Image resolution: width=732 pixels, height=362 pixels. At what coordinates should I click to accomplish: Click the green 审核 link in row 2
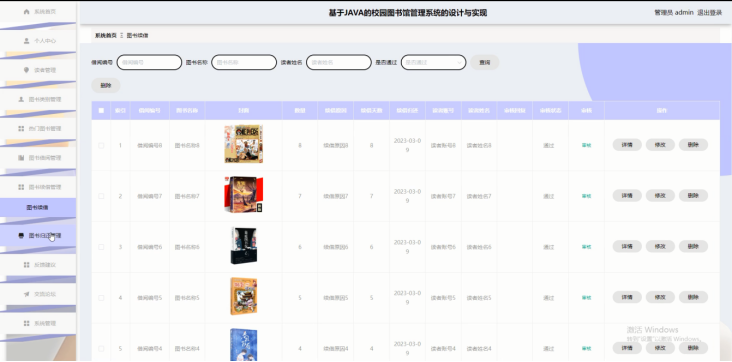(x=586, y=196)
